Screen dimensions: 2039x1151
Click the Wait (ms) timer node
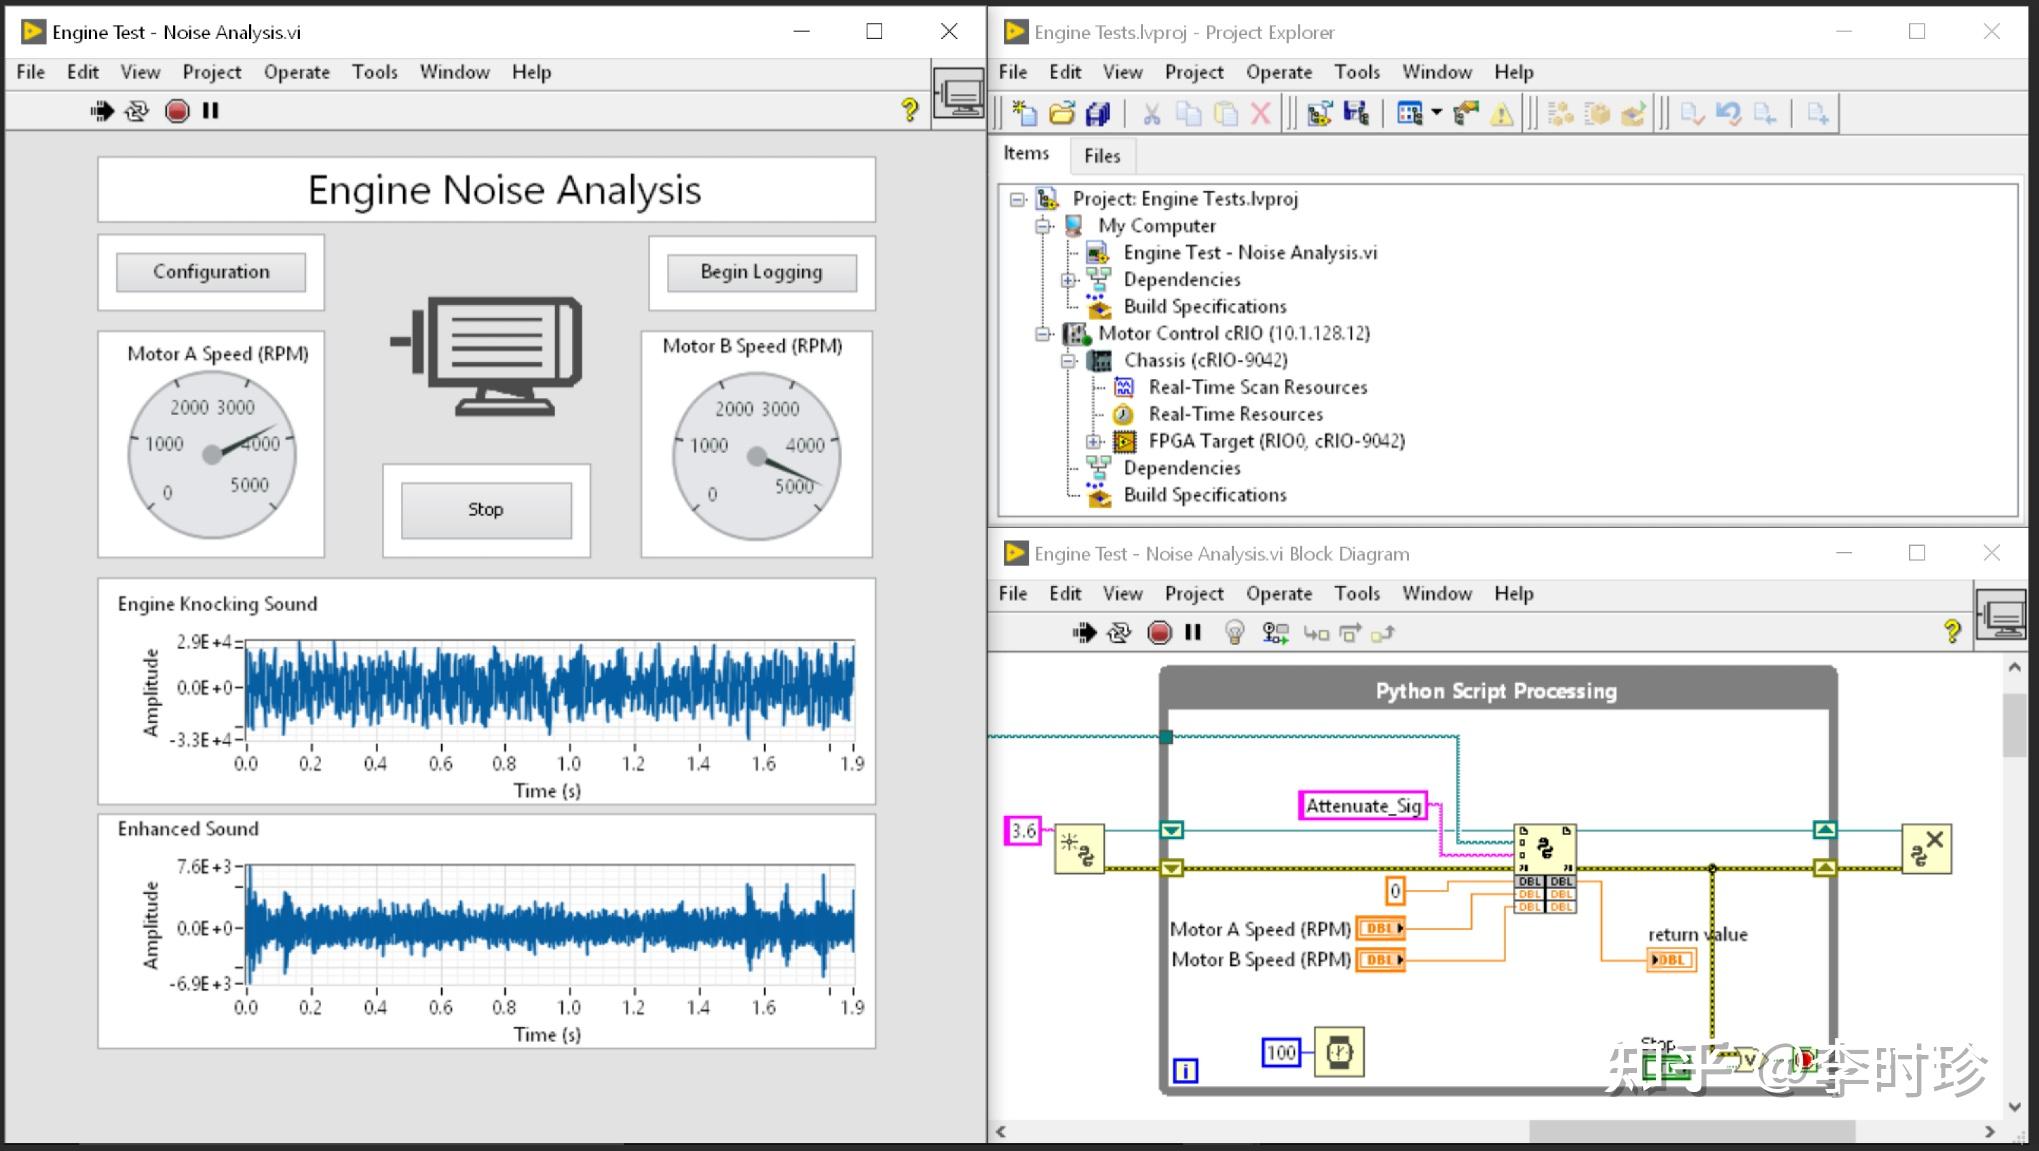point(1338,1052)
